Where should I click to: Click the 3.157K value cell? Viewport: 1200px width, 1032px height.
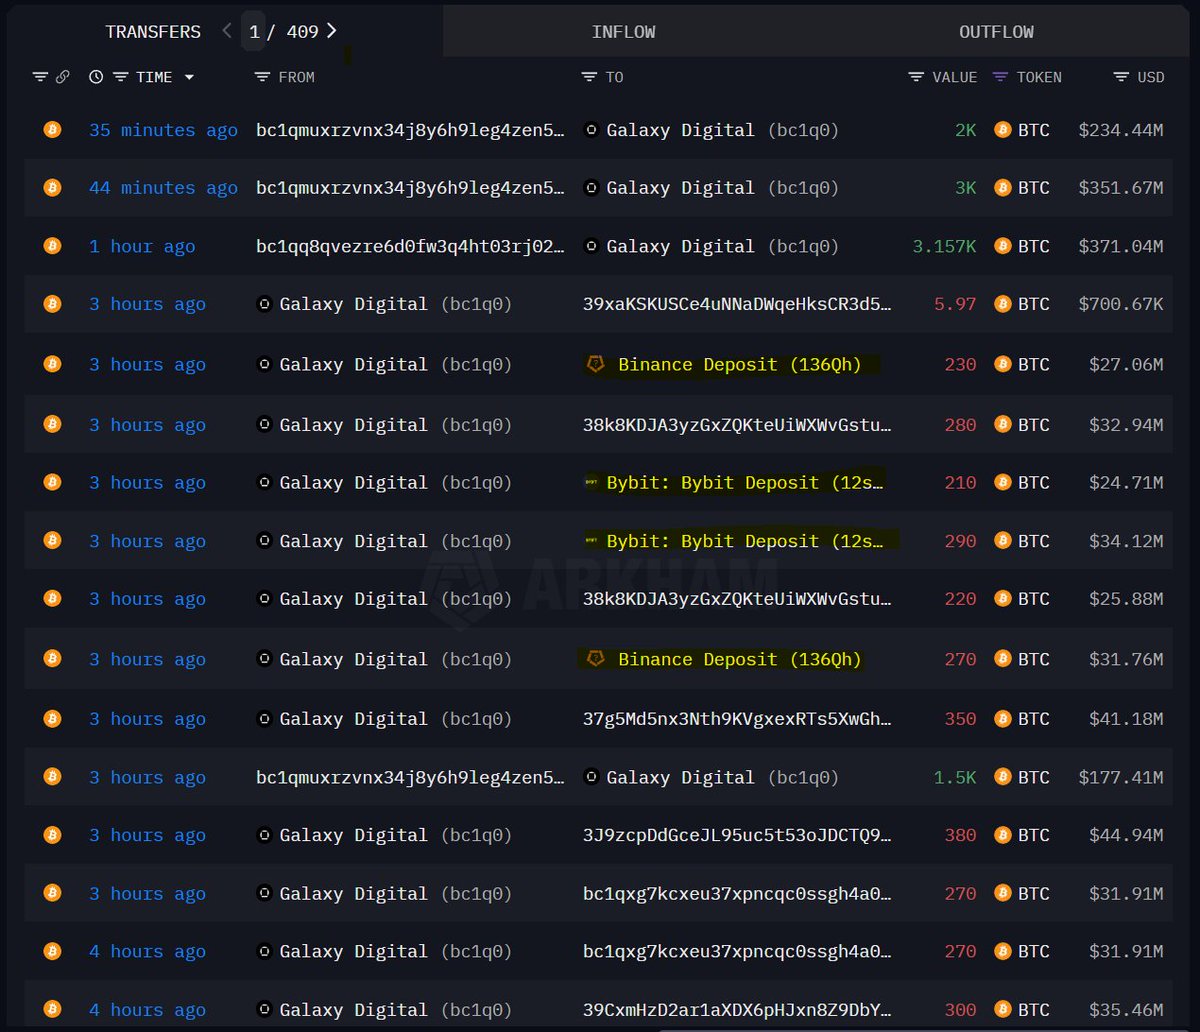(x=944, y=246)
